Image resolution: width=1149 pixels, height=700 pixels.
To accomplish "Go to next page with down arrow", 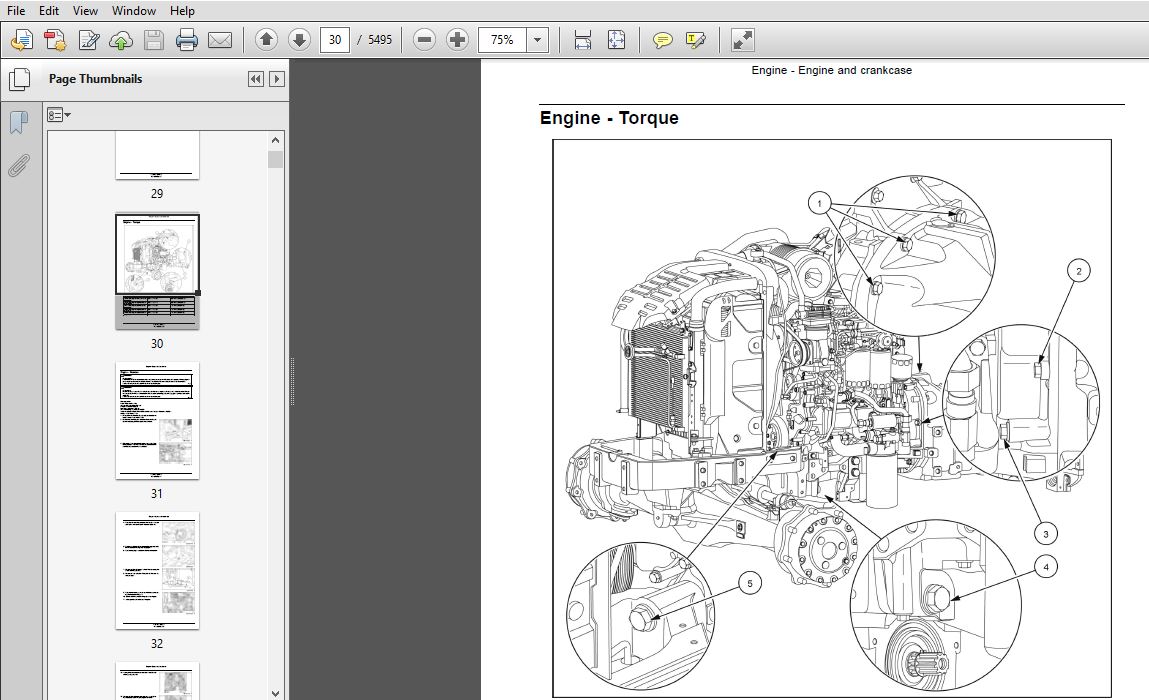I will tap(299, 40).
